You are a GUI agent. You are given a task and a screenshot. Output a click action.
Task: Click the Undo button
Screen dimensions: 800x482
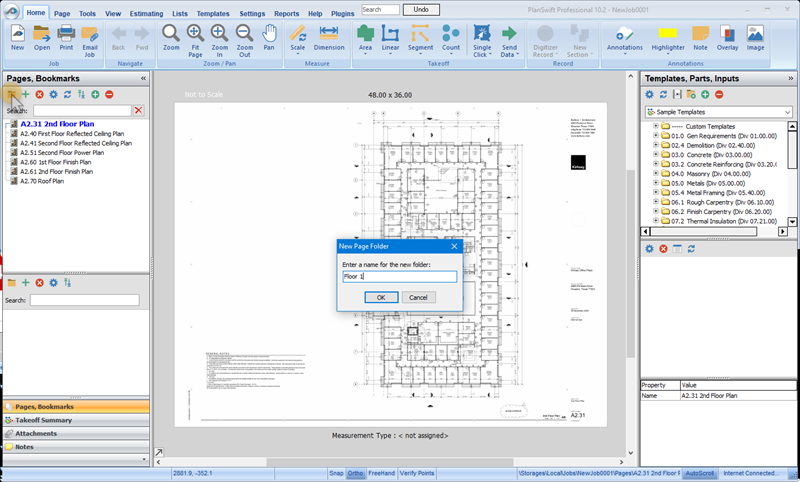421,10
